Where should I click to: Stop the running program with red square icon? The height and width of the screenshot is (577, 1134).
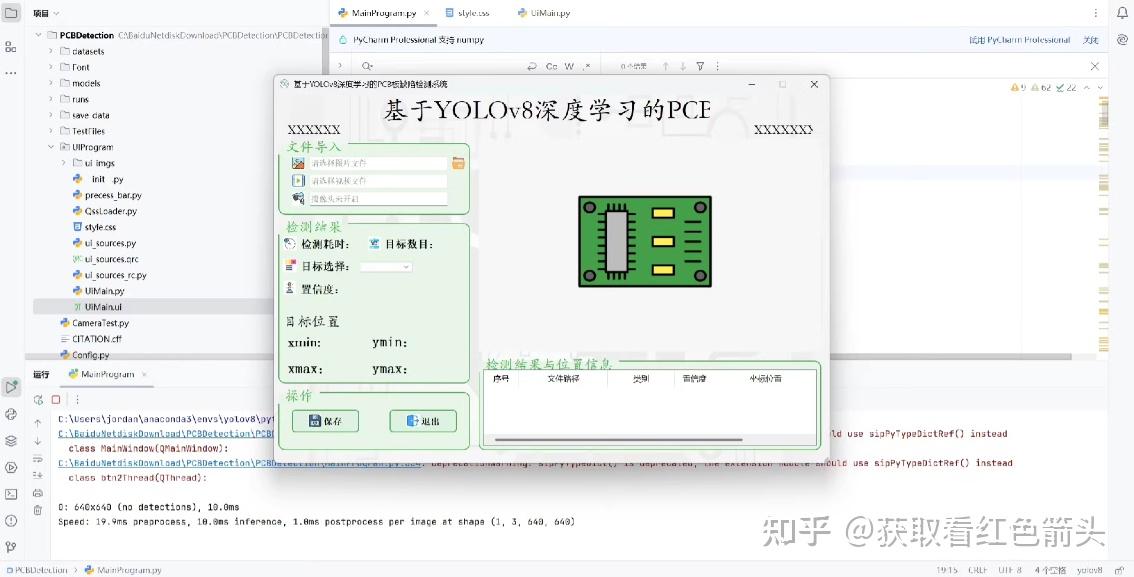(x=55, y=399)
